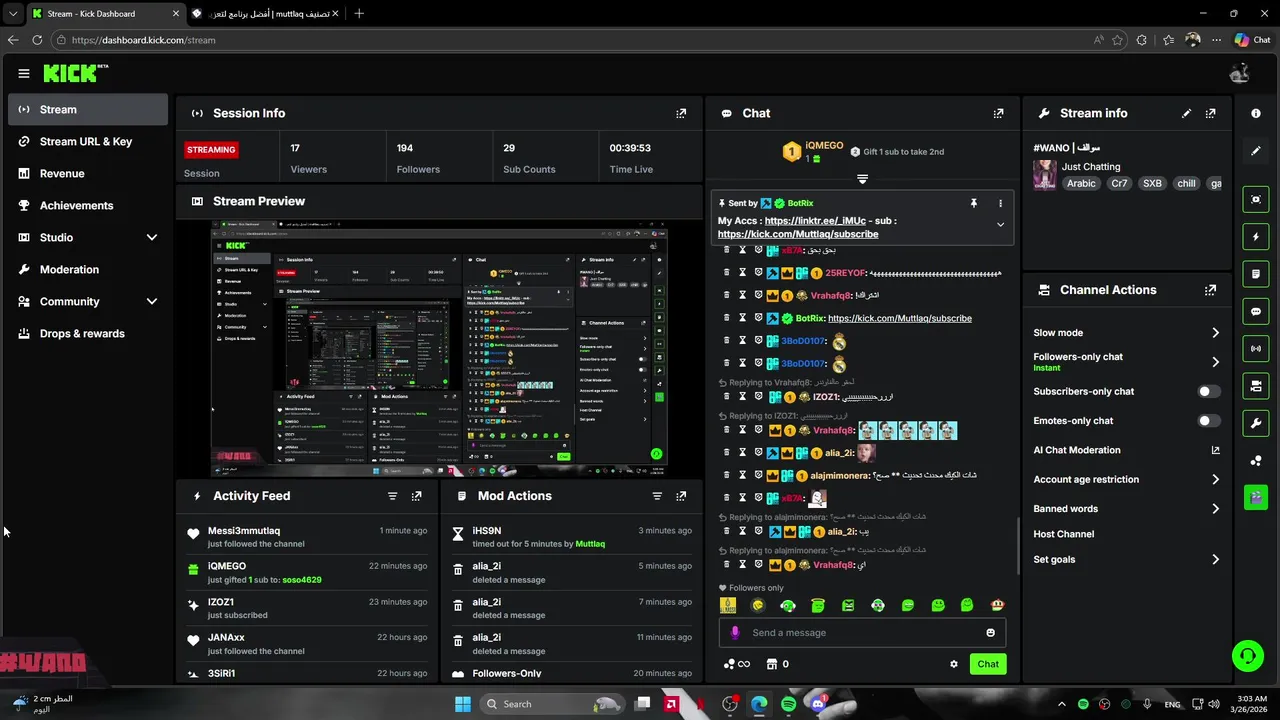The width and height of the screenshot is (1280, 720).
Task: Click the Send a message input field
Action: [862, 633]
